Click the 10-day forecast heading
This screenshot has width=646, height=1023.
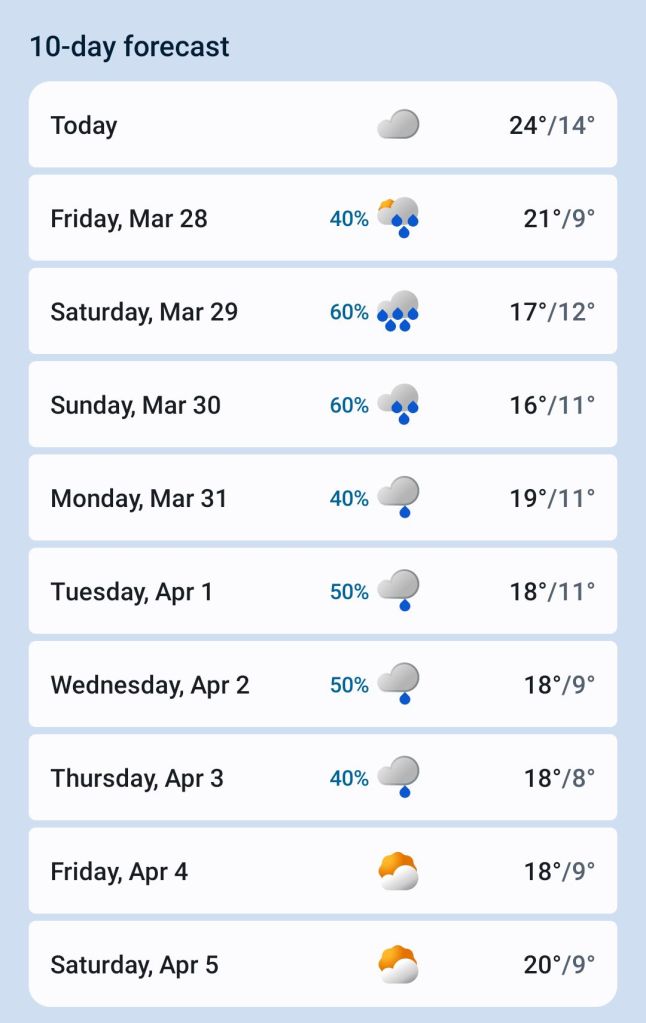(129, 46)
